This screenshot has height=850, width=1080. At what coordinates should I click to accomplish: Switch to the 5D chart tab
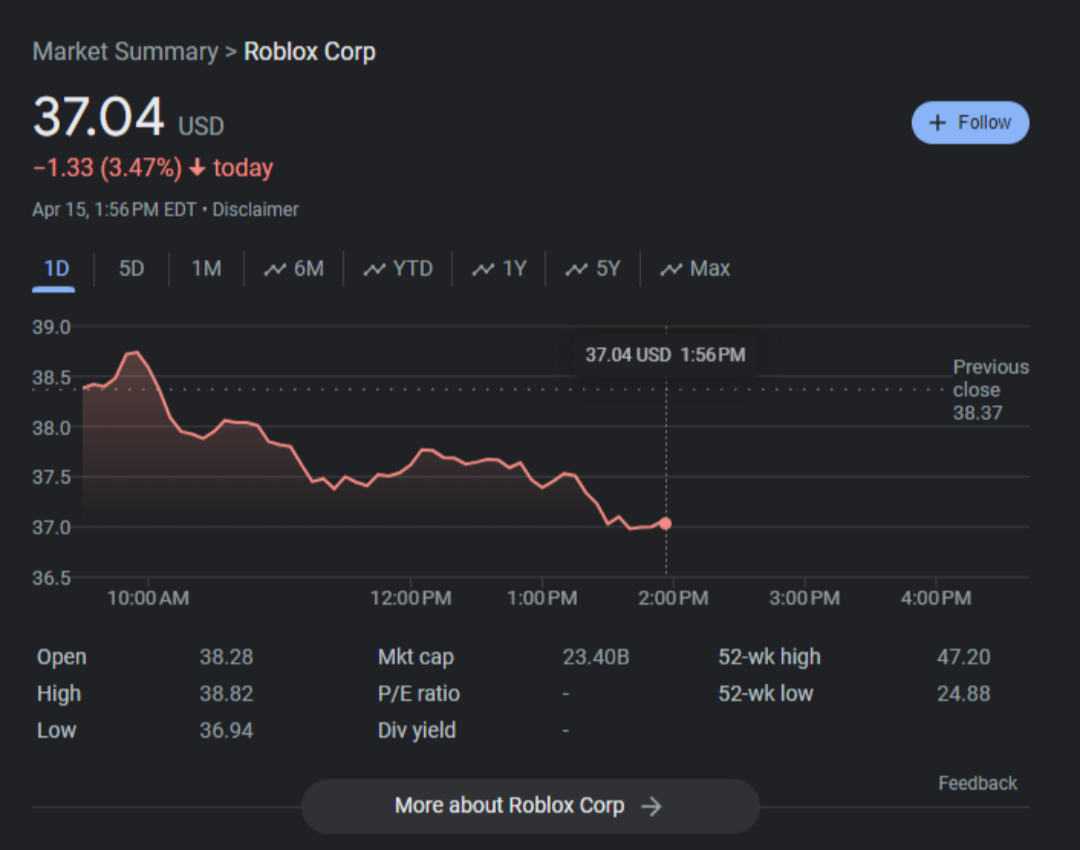coord(131,269)
